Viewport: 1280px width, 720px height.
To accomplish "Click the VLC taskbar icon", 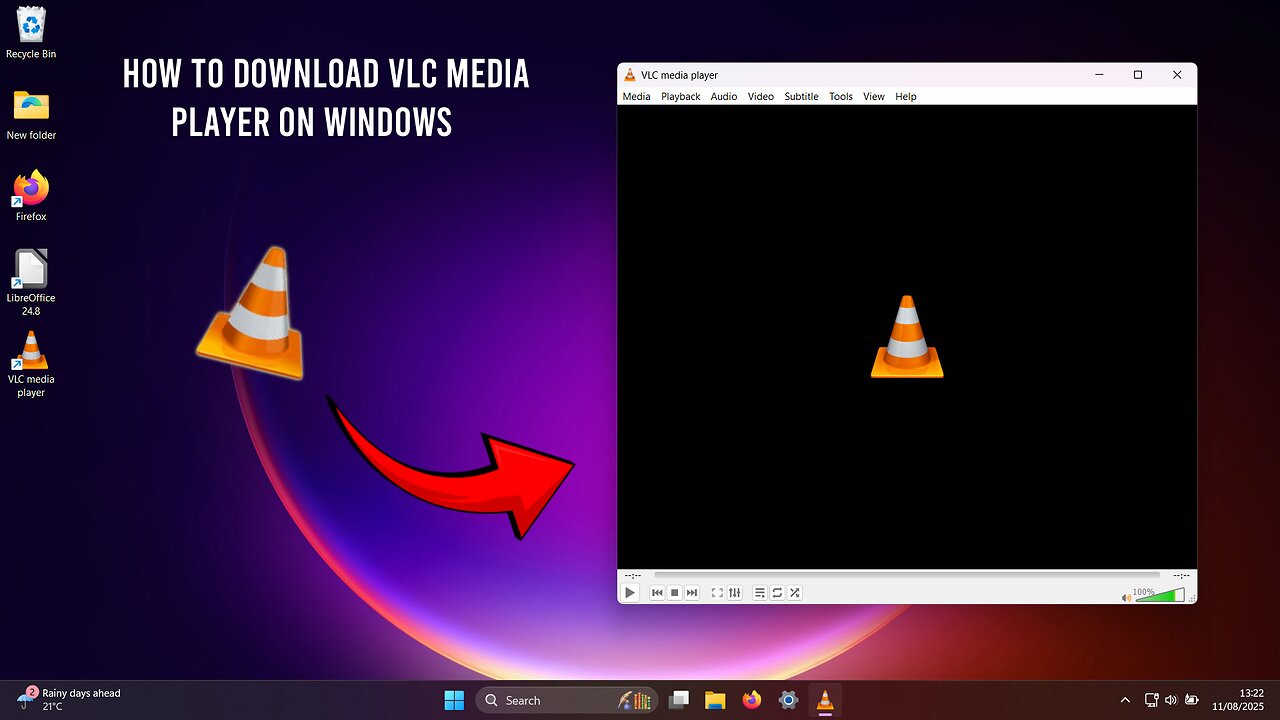I will pos(825,700).
